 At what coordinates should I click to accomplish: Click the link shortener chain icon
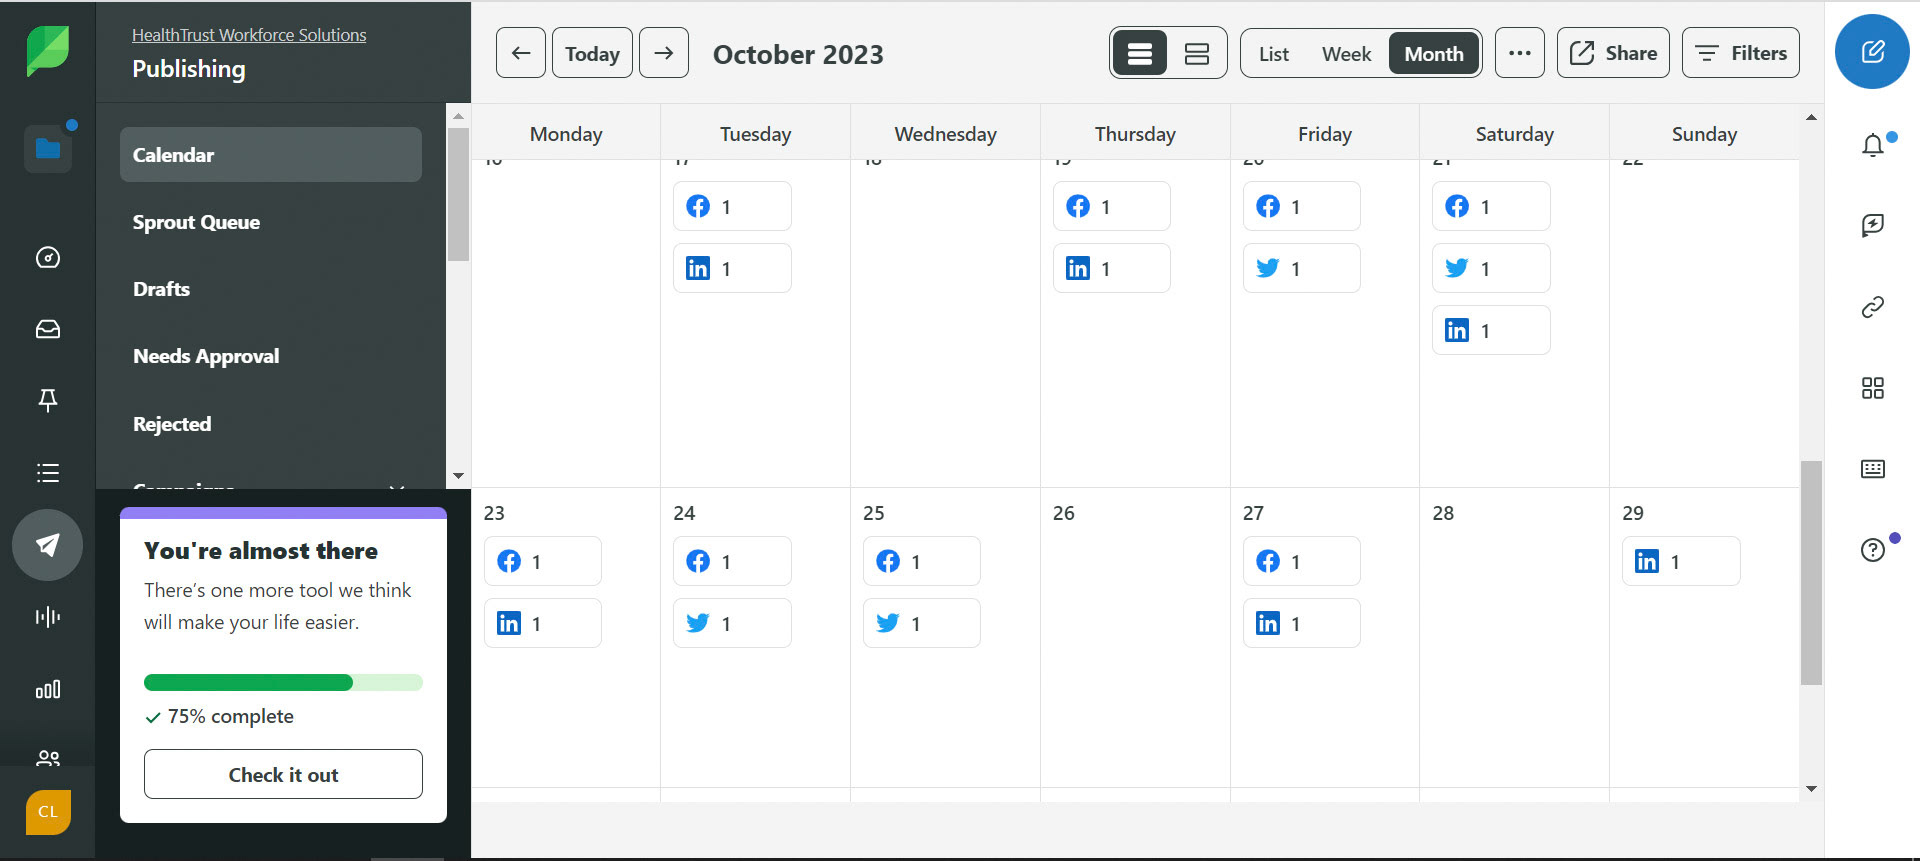1873,307
